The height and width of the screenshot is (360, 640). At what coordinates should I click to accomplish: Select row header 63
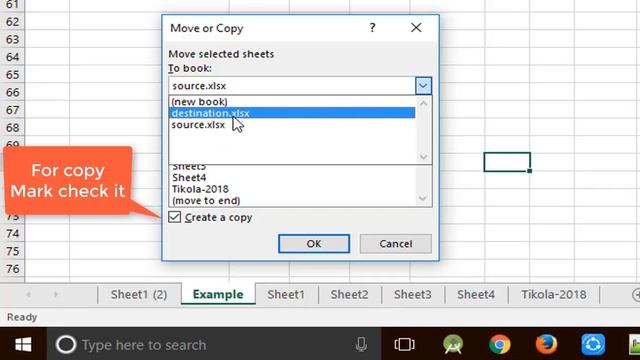12,40
